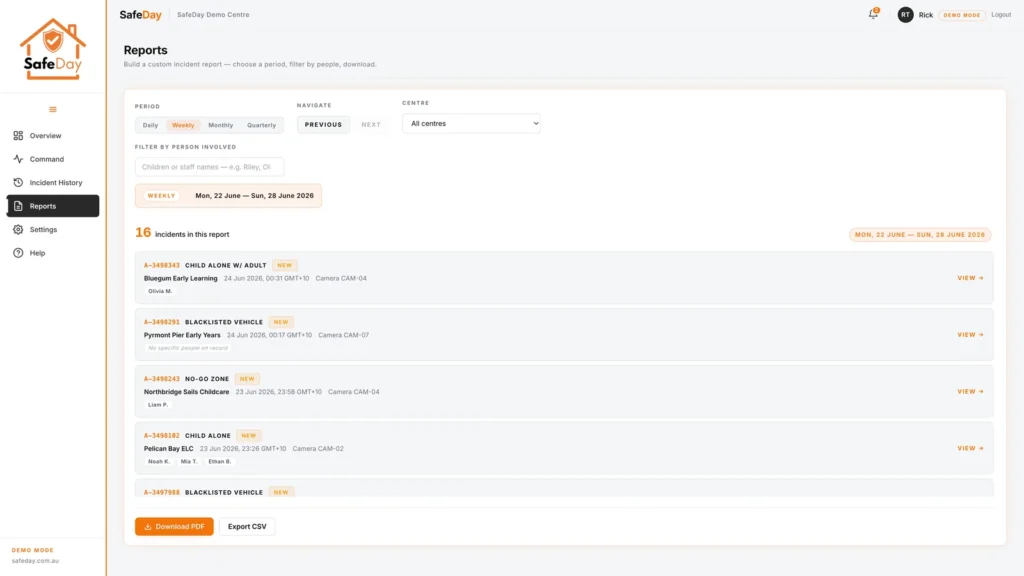Select Reports in the sidebar
Image resolution: width=1024 pixels, height=576 pixels.
tap(53, 206)
